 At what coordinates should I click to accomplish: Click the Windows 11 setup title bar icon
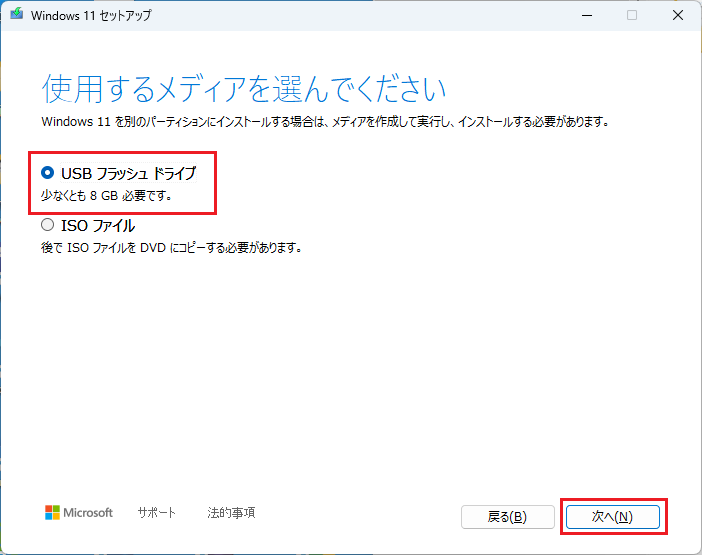tap(17, 15)
